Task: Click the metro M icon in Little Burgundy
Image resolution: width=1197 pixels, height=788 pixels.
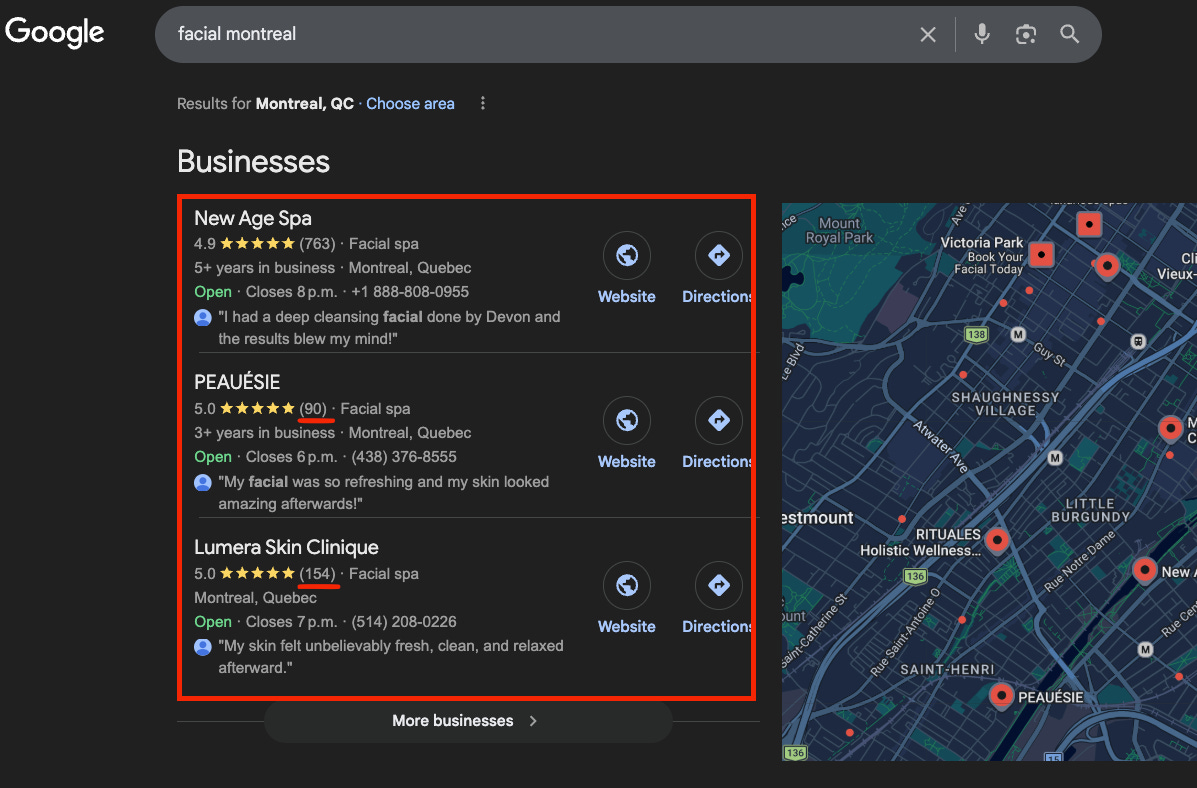Action: pos(1055,457)
